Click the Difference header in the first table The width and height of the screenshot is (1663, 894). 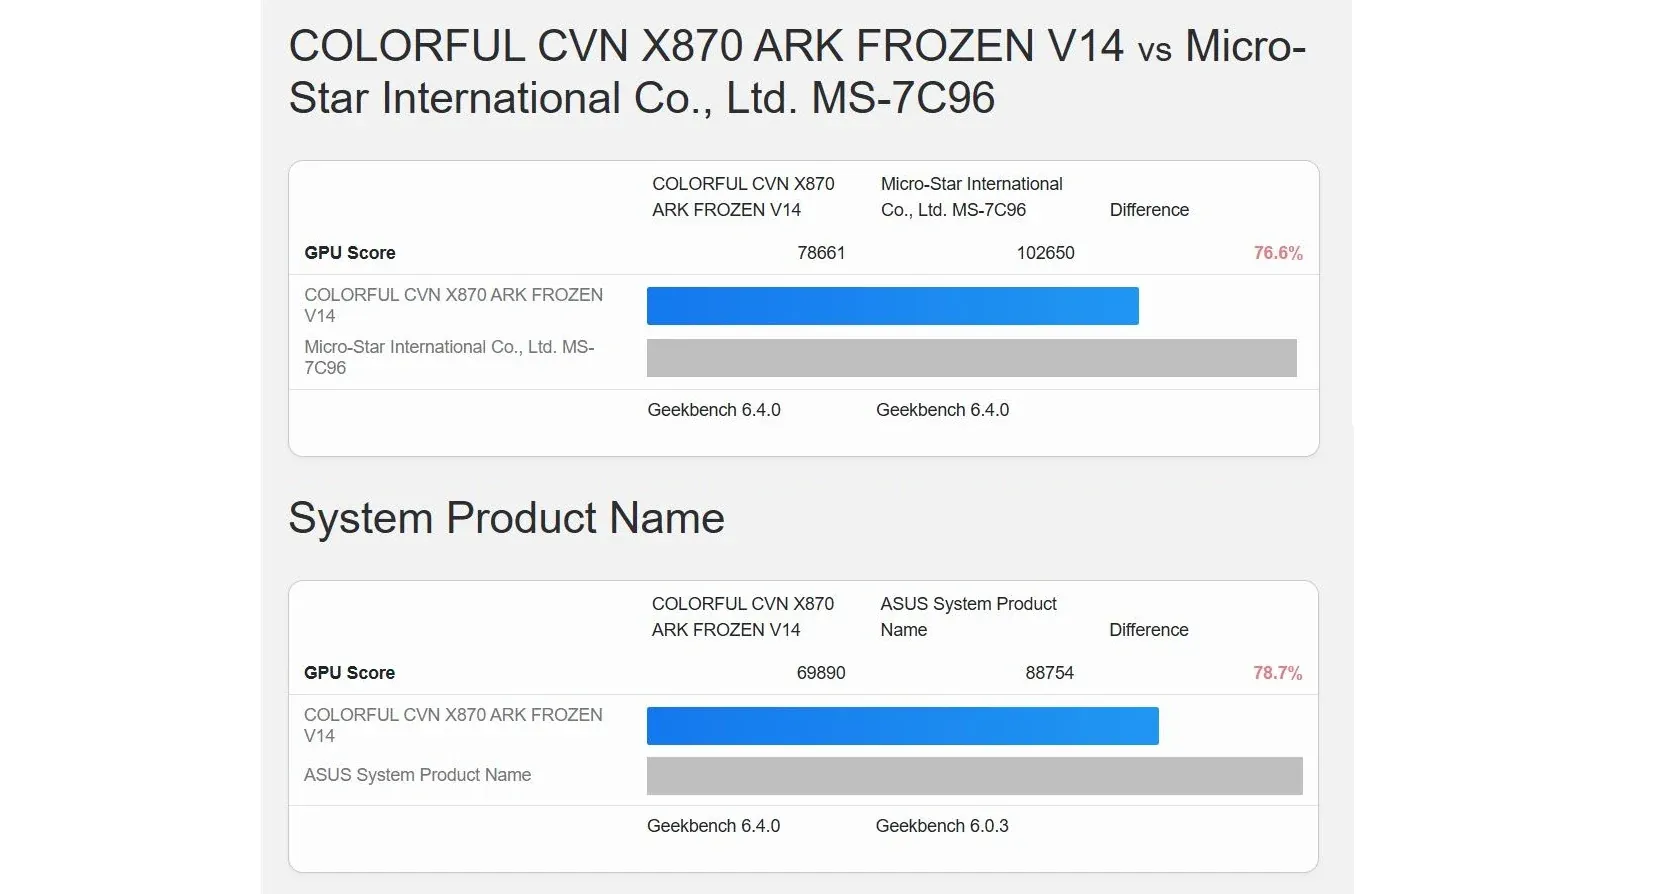(x=1149, y=210)
